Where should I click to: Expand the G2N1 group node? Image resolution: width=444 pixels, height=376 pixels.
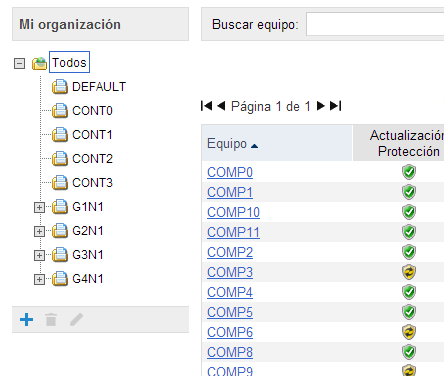[x=39, y=231]
